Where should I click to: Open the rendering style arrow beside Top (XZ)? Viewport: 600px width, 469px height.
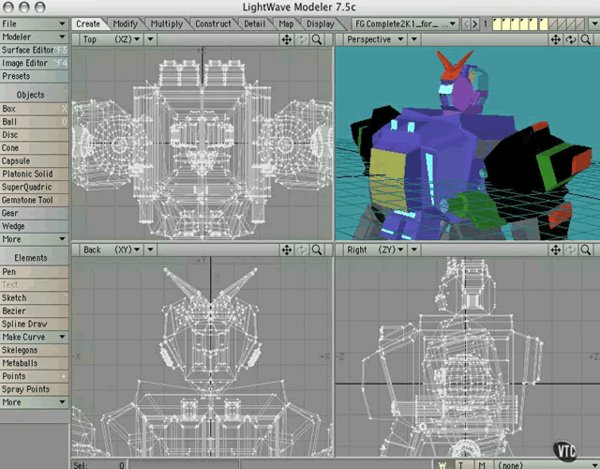coord(150,39)
